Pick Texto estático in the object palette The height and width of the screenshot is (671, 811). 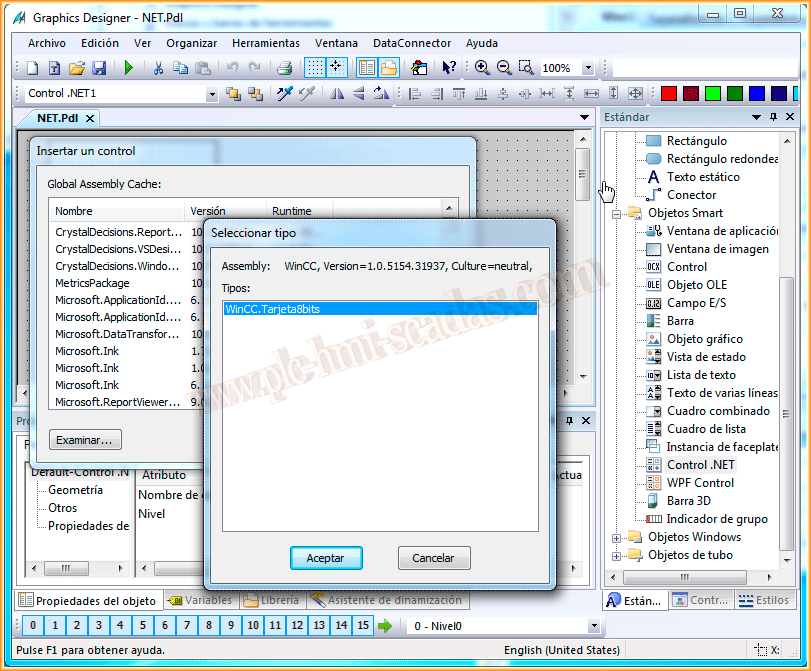[x=703, y=177]
